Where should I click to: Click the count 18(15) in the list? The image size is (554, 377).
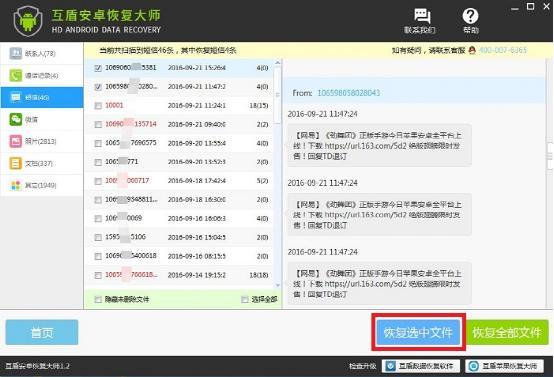click(x=259, y=105)
